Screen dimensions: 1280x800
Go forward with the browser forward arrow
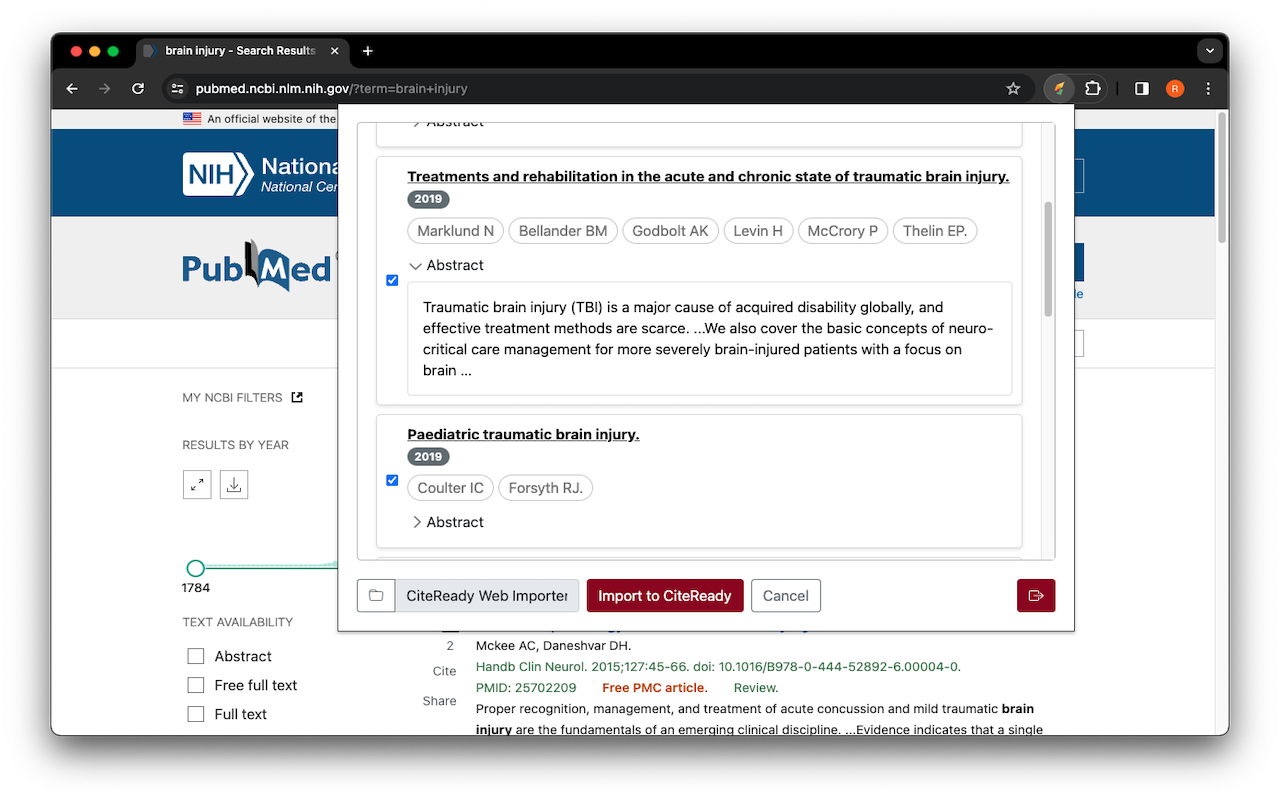click(x=105, y=89)
